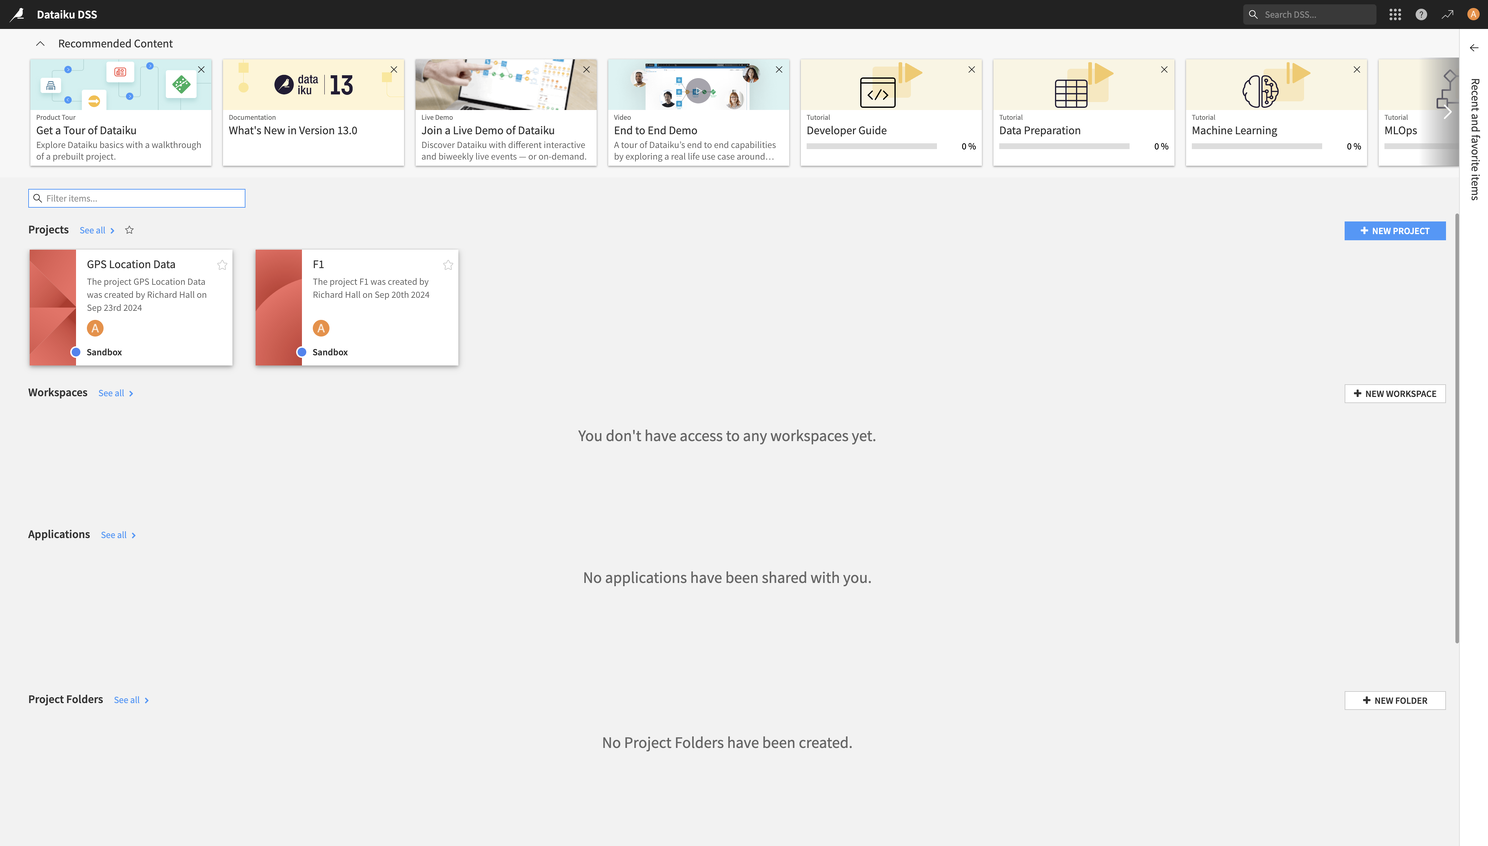Dismiss the Developer Guide card
This screenshot has height=846, width=1488.
(x=971, y=70)
